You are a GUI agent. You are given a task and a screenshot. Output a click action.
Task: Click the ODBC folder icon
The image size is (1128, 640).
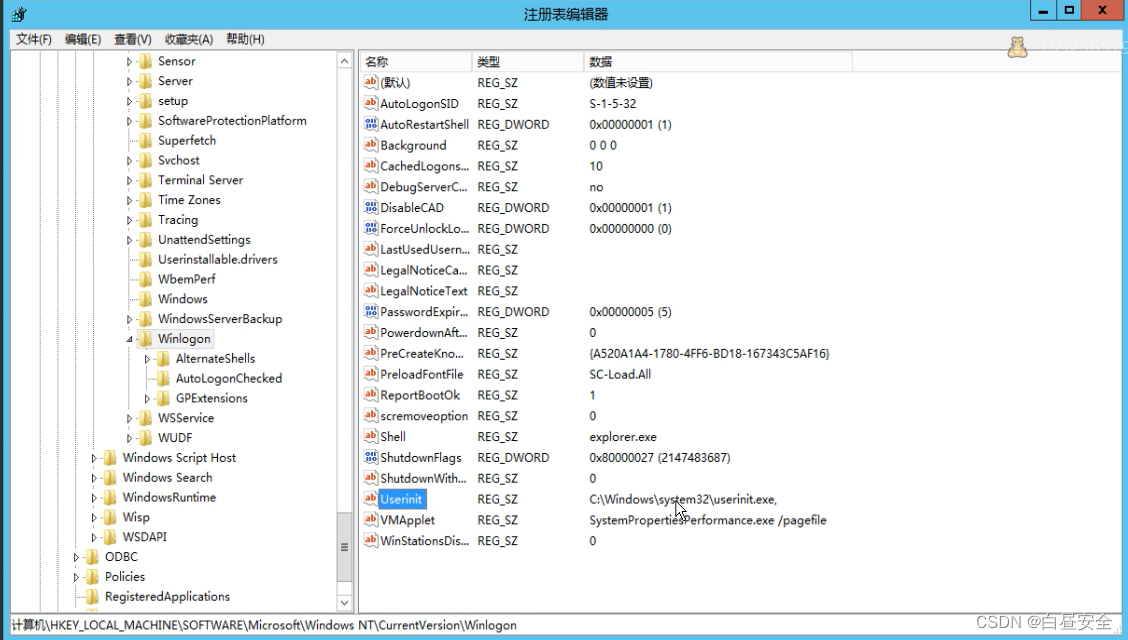click(x=92, y=557)
